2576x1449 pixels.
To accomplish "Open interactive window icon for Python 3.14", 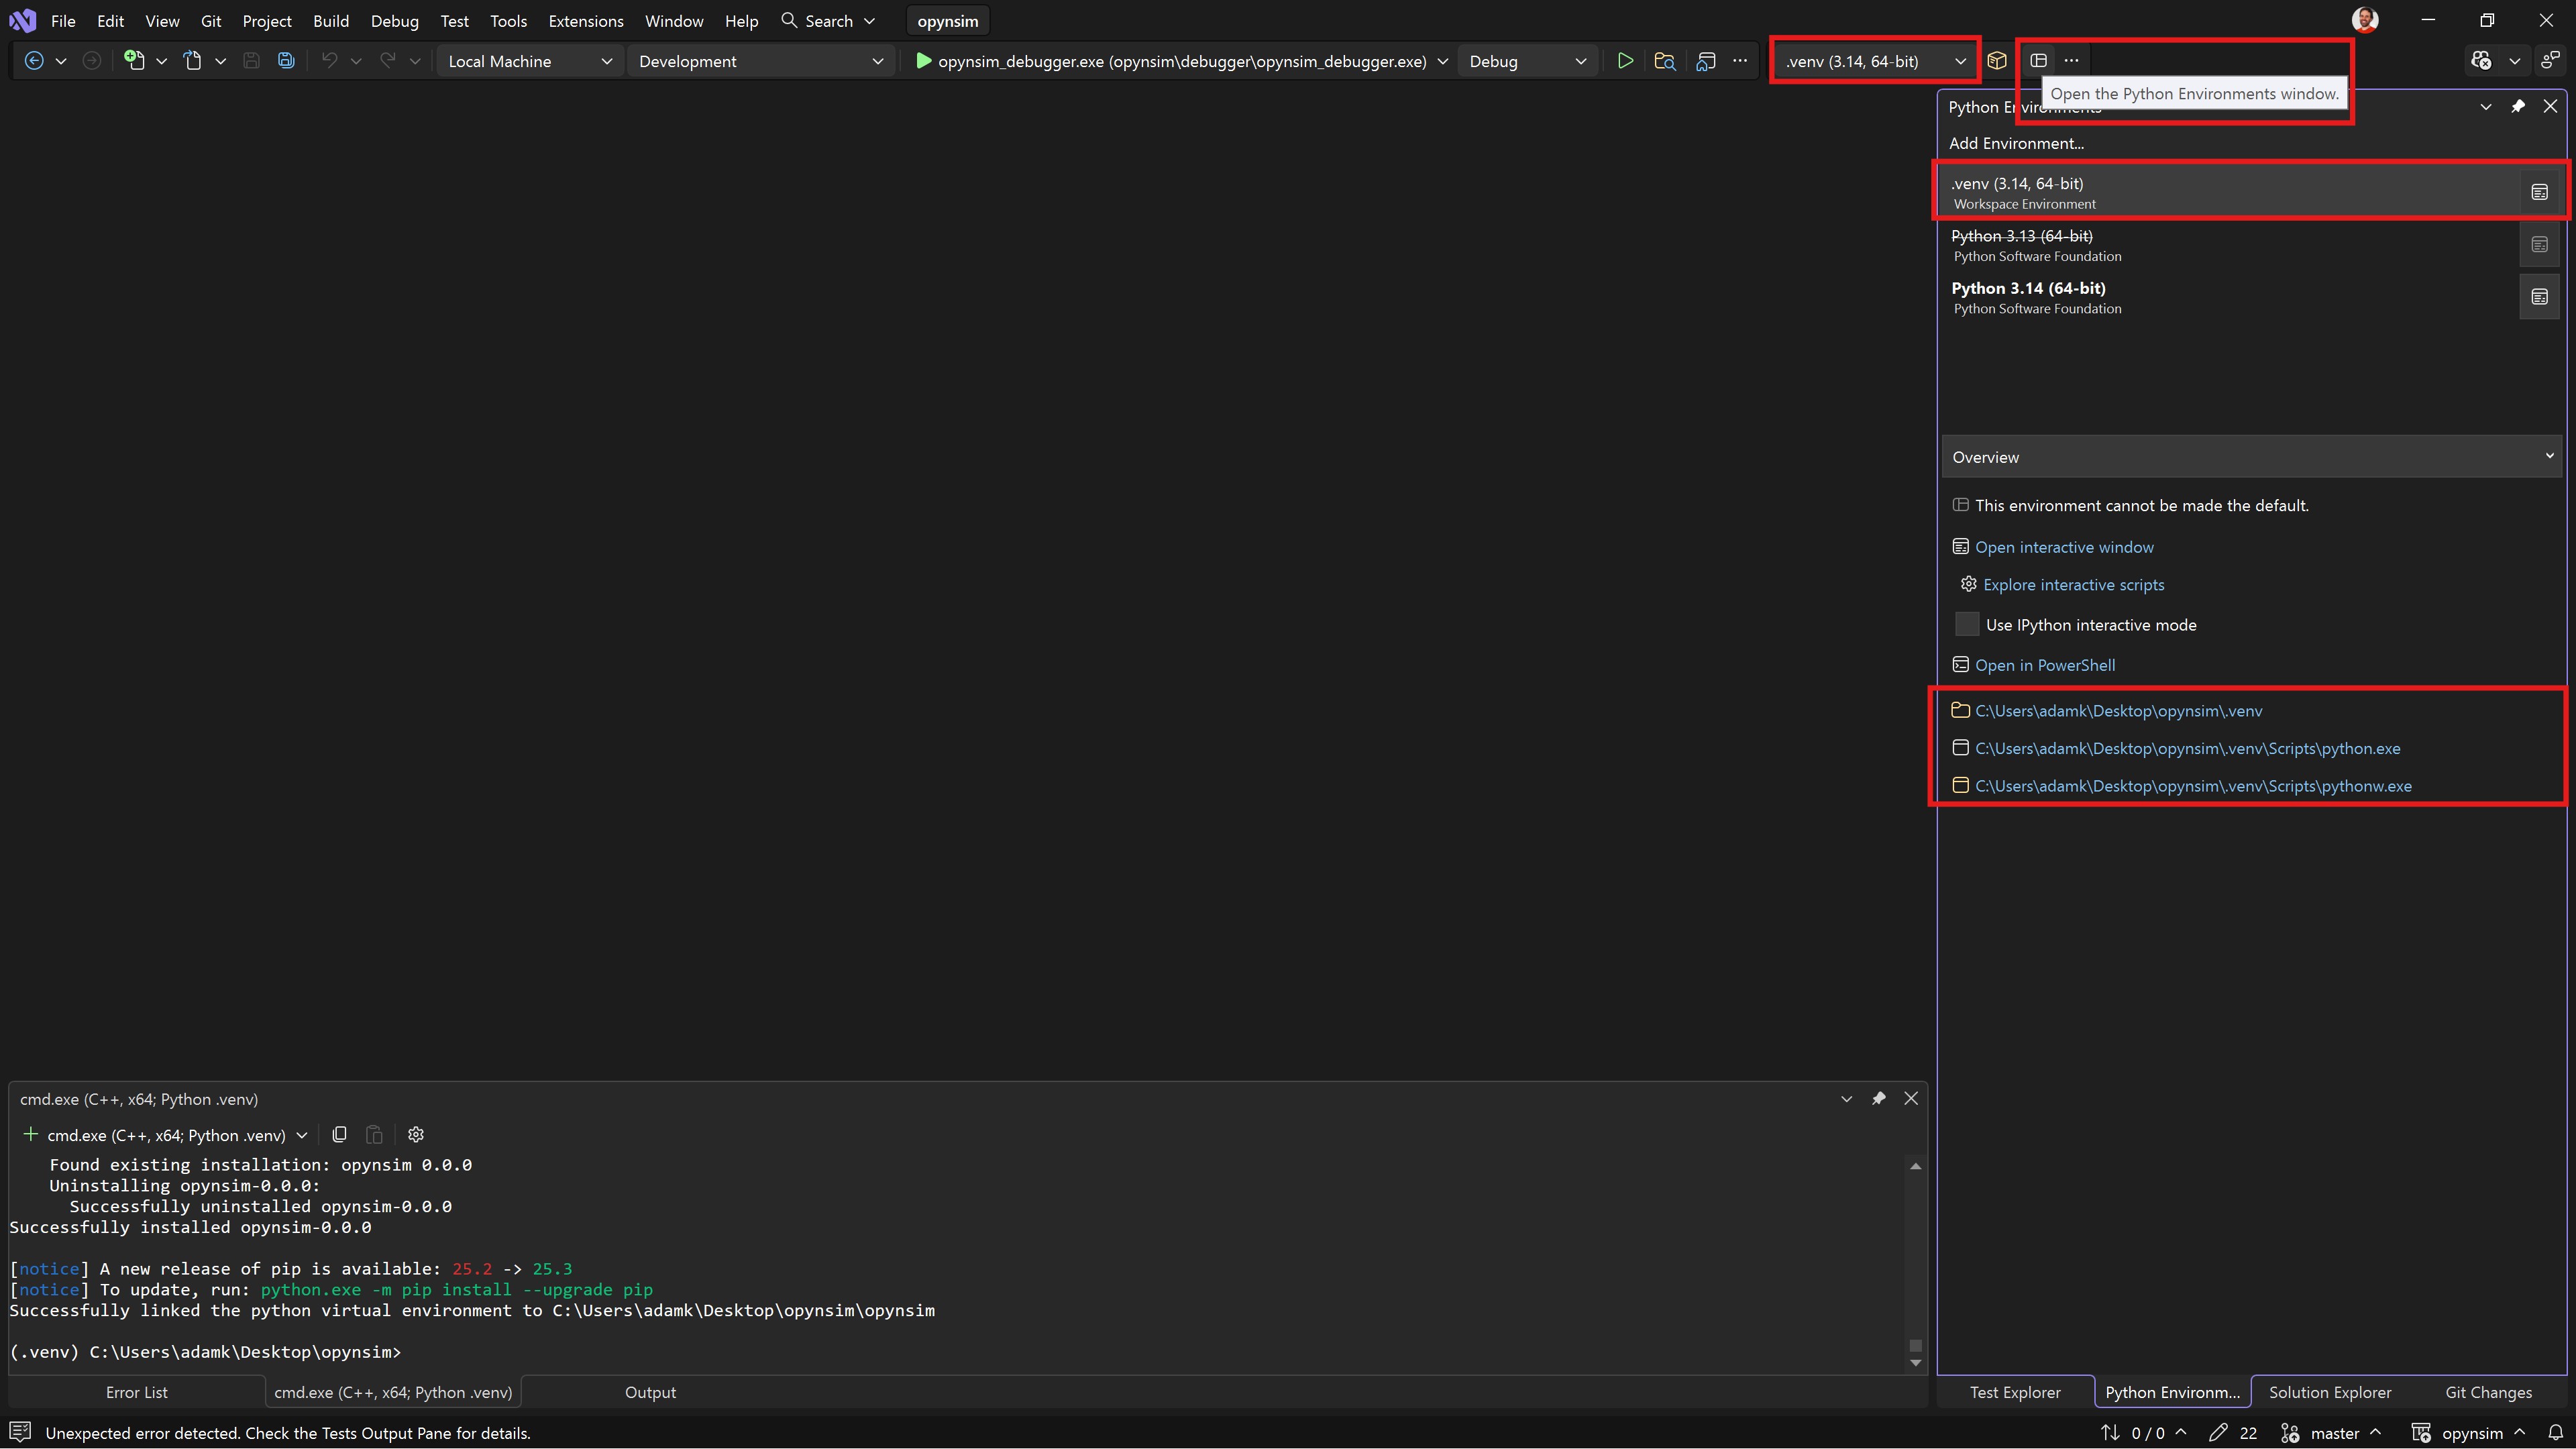I will click(x=2539, y=297).
